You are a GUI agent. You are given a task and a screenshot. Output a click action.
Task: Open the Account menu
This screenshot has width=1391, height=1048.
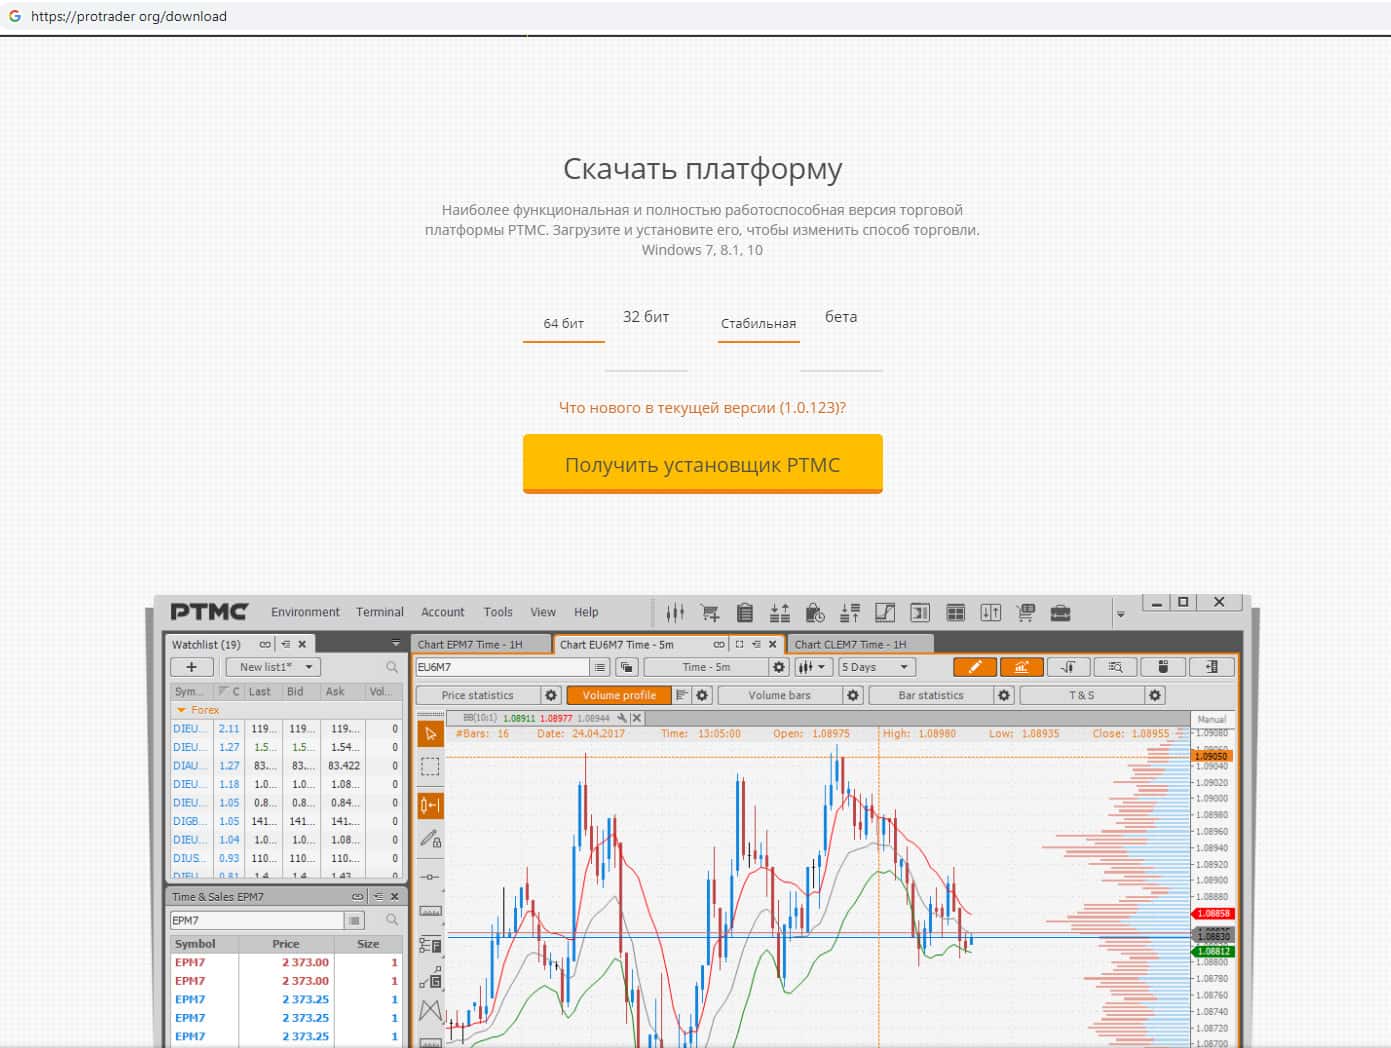(x=443, y=612)
